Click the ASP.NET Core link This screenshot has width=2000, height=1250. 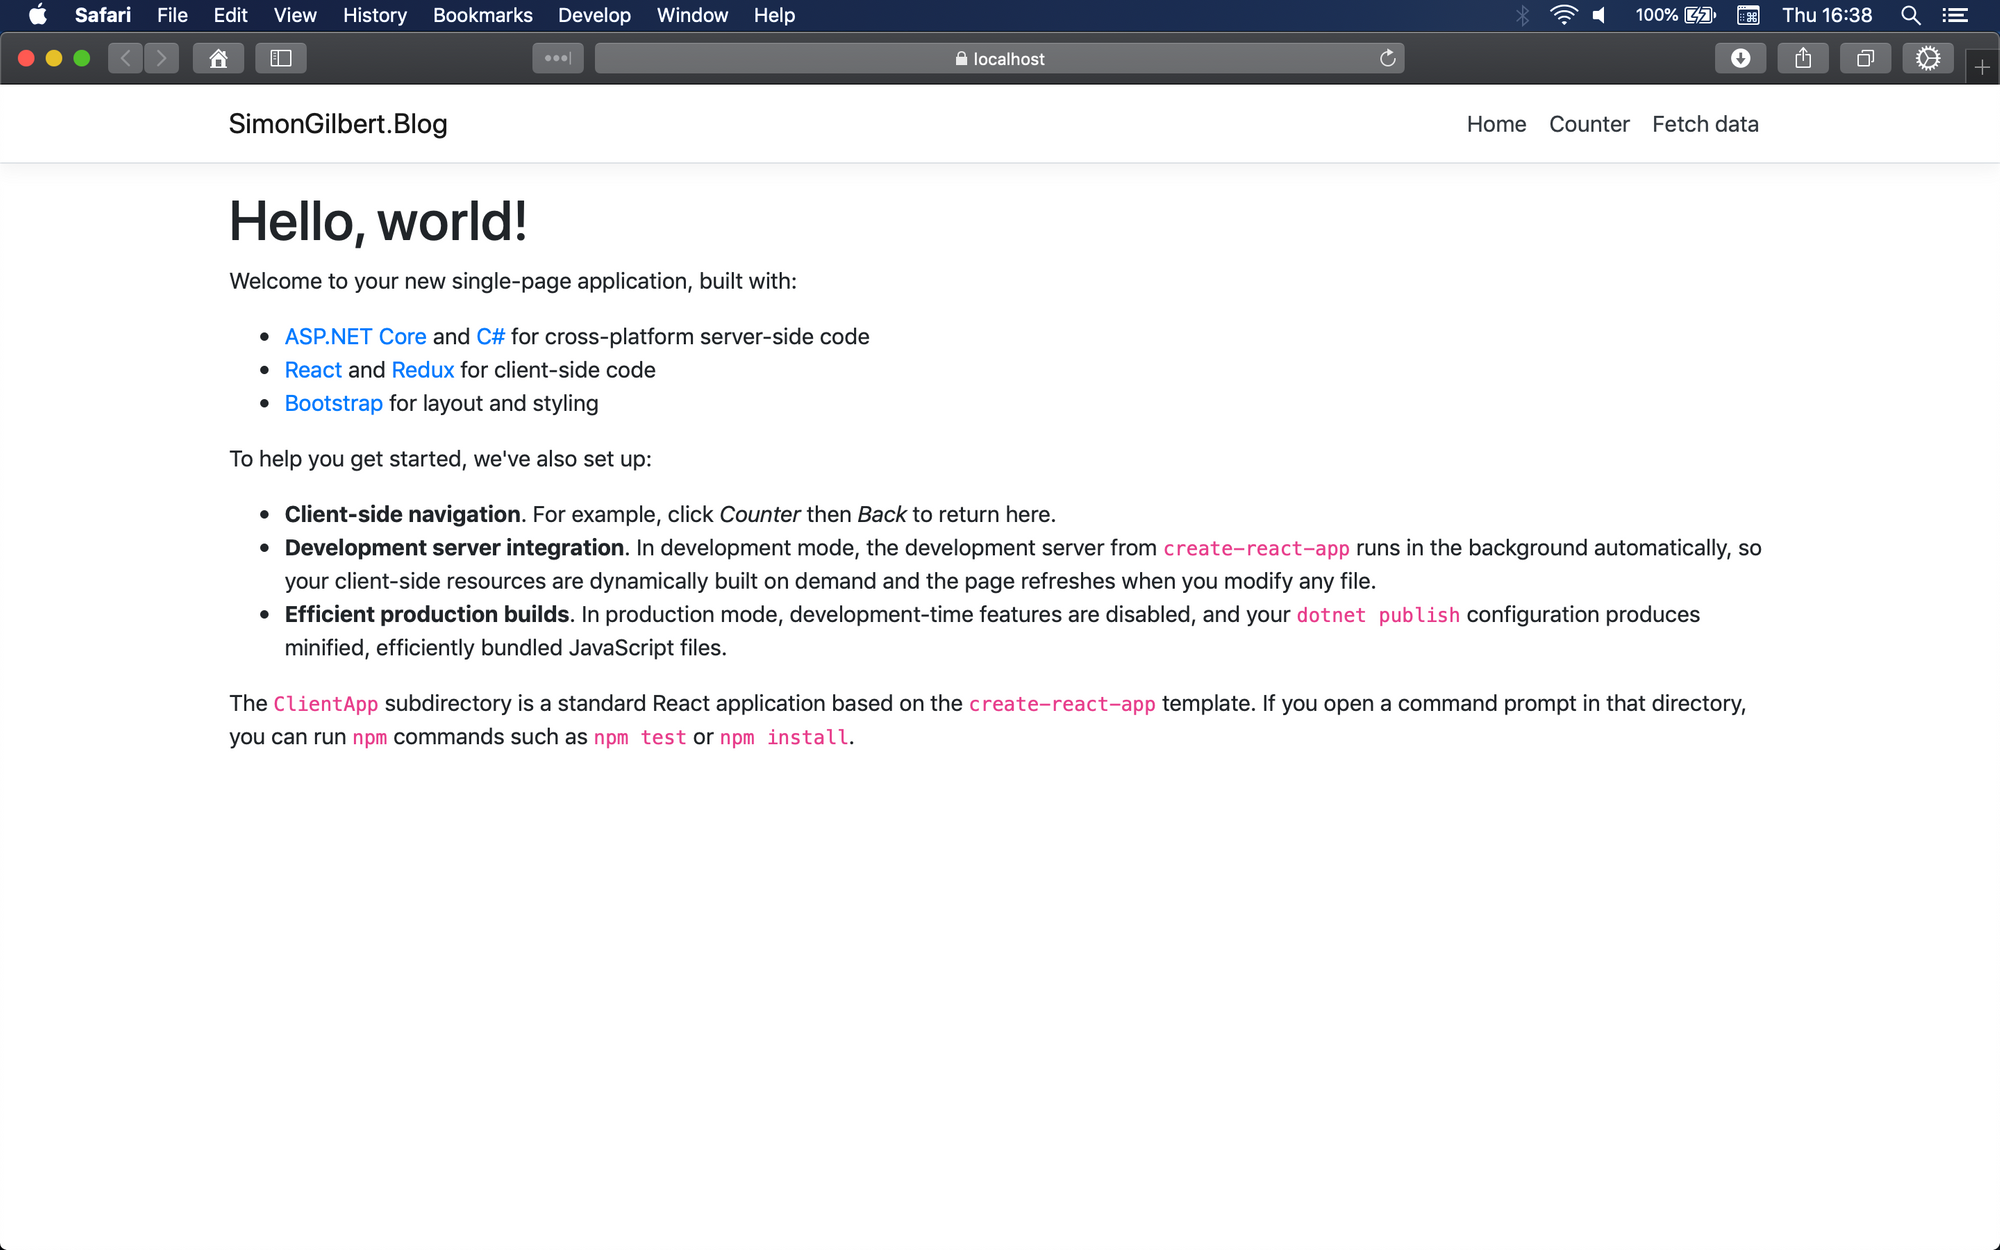354,336
